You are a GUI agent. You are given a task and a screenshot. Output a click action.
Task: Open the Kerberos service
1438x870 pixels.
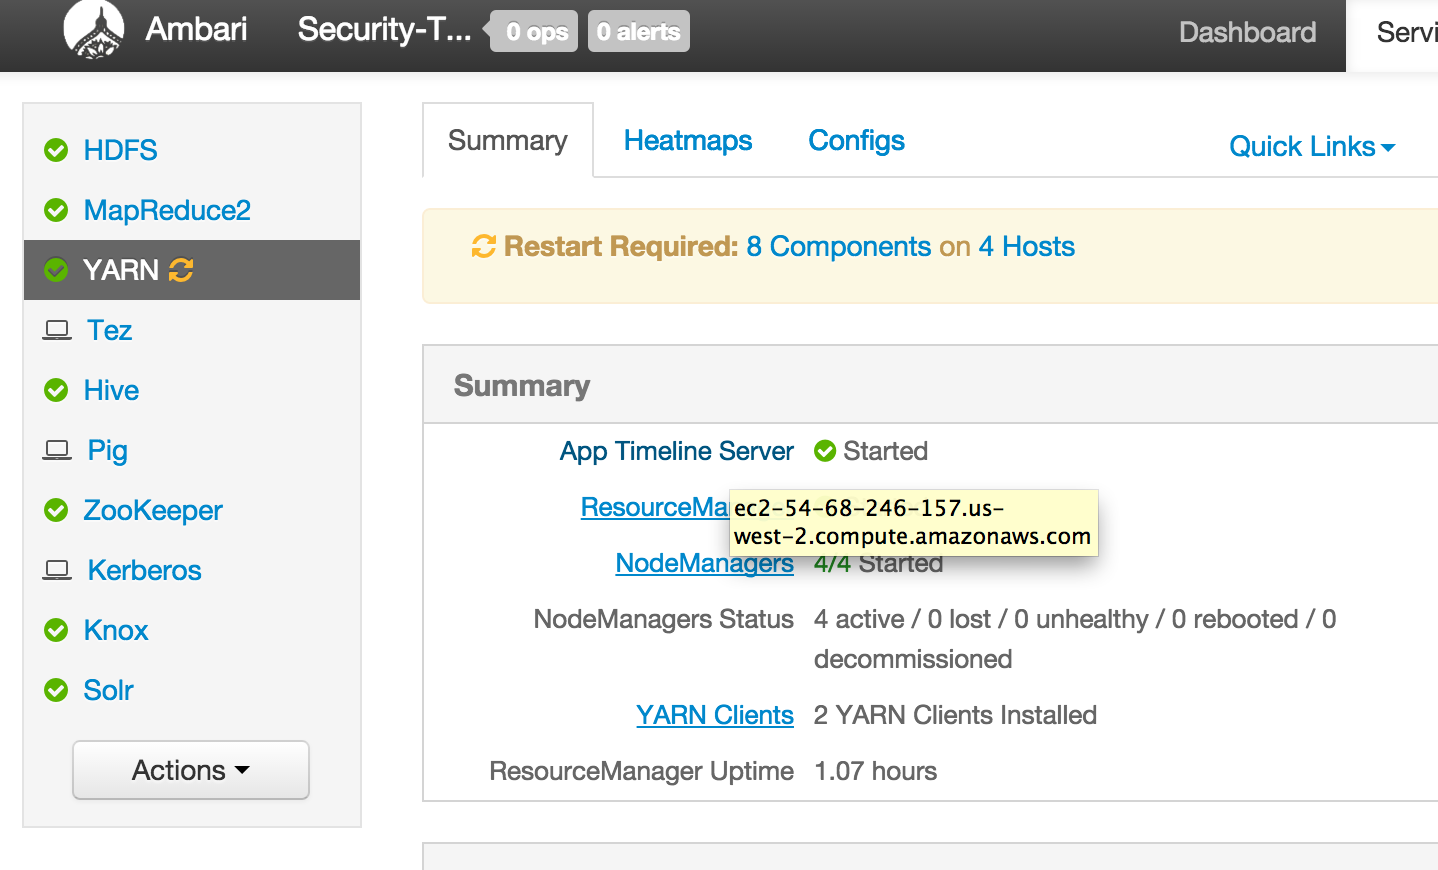(x=145, y=570)
